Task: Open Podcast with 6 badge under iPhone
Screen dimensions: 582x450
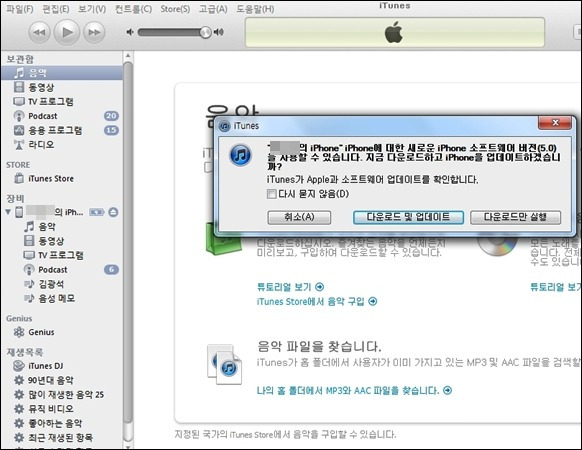Action: coord(62,270)
